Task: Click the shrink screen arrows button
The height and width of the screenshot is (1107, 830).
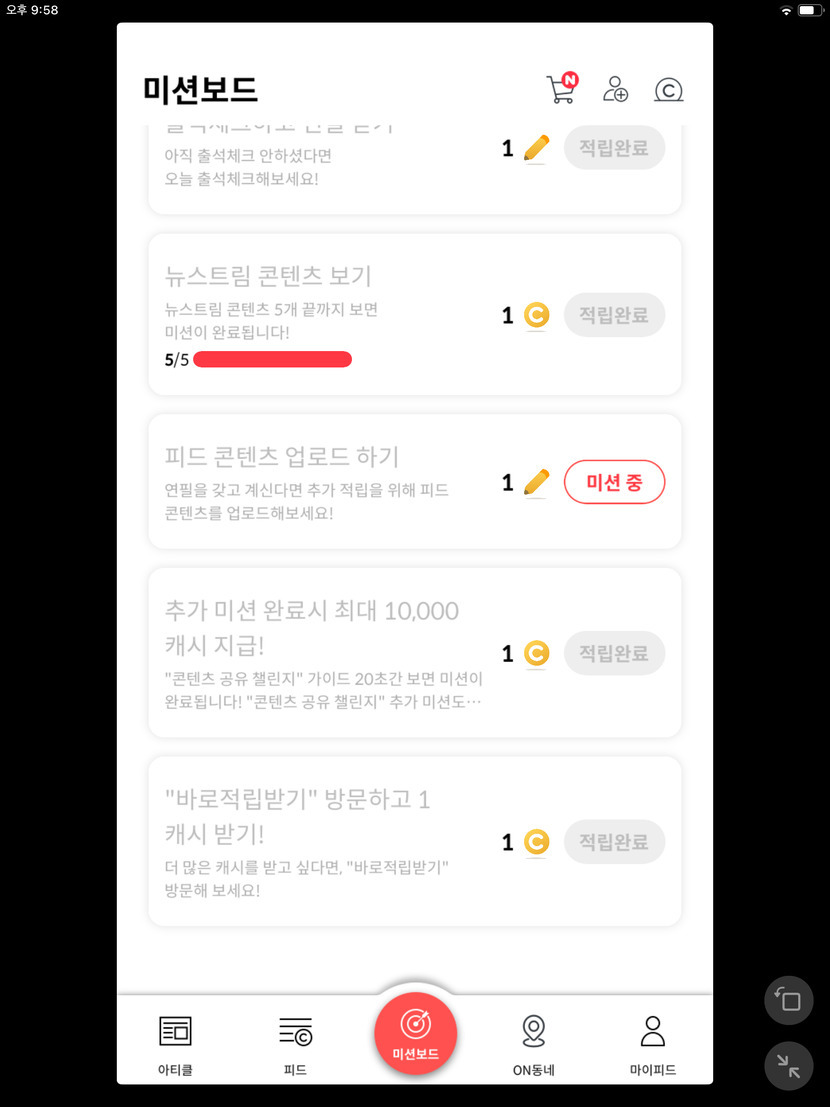Action: (x=789, y=1067)
